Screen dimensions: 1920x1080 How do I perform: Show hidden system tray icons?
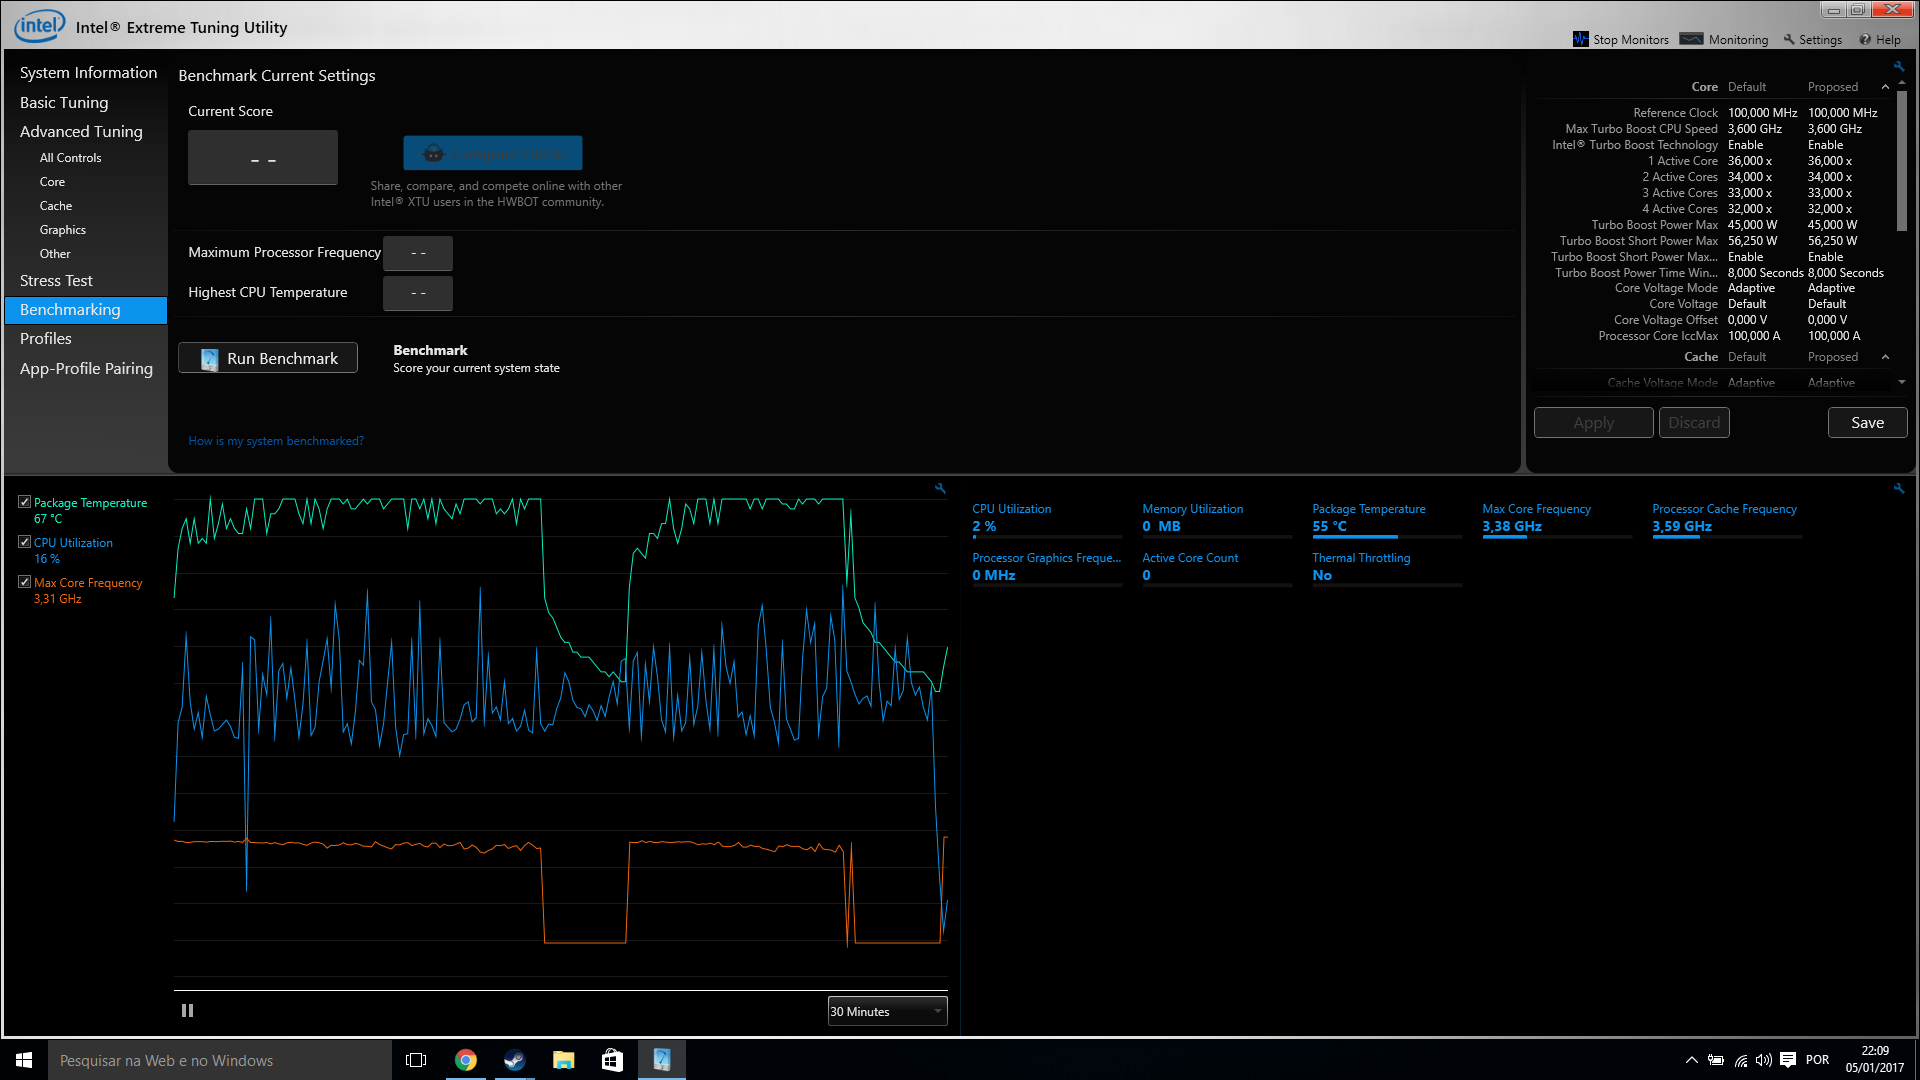1691,1060
